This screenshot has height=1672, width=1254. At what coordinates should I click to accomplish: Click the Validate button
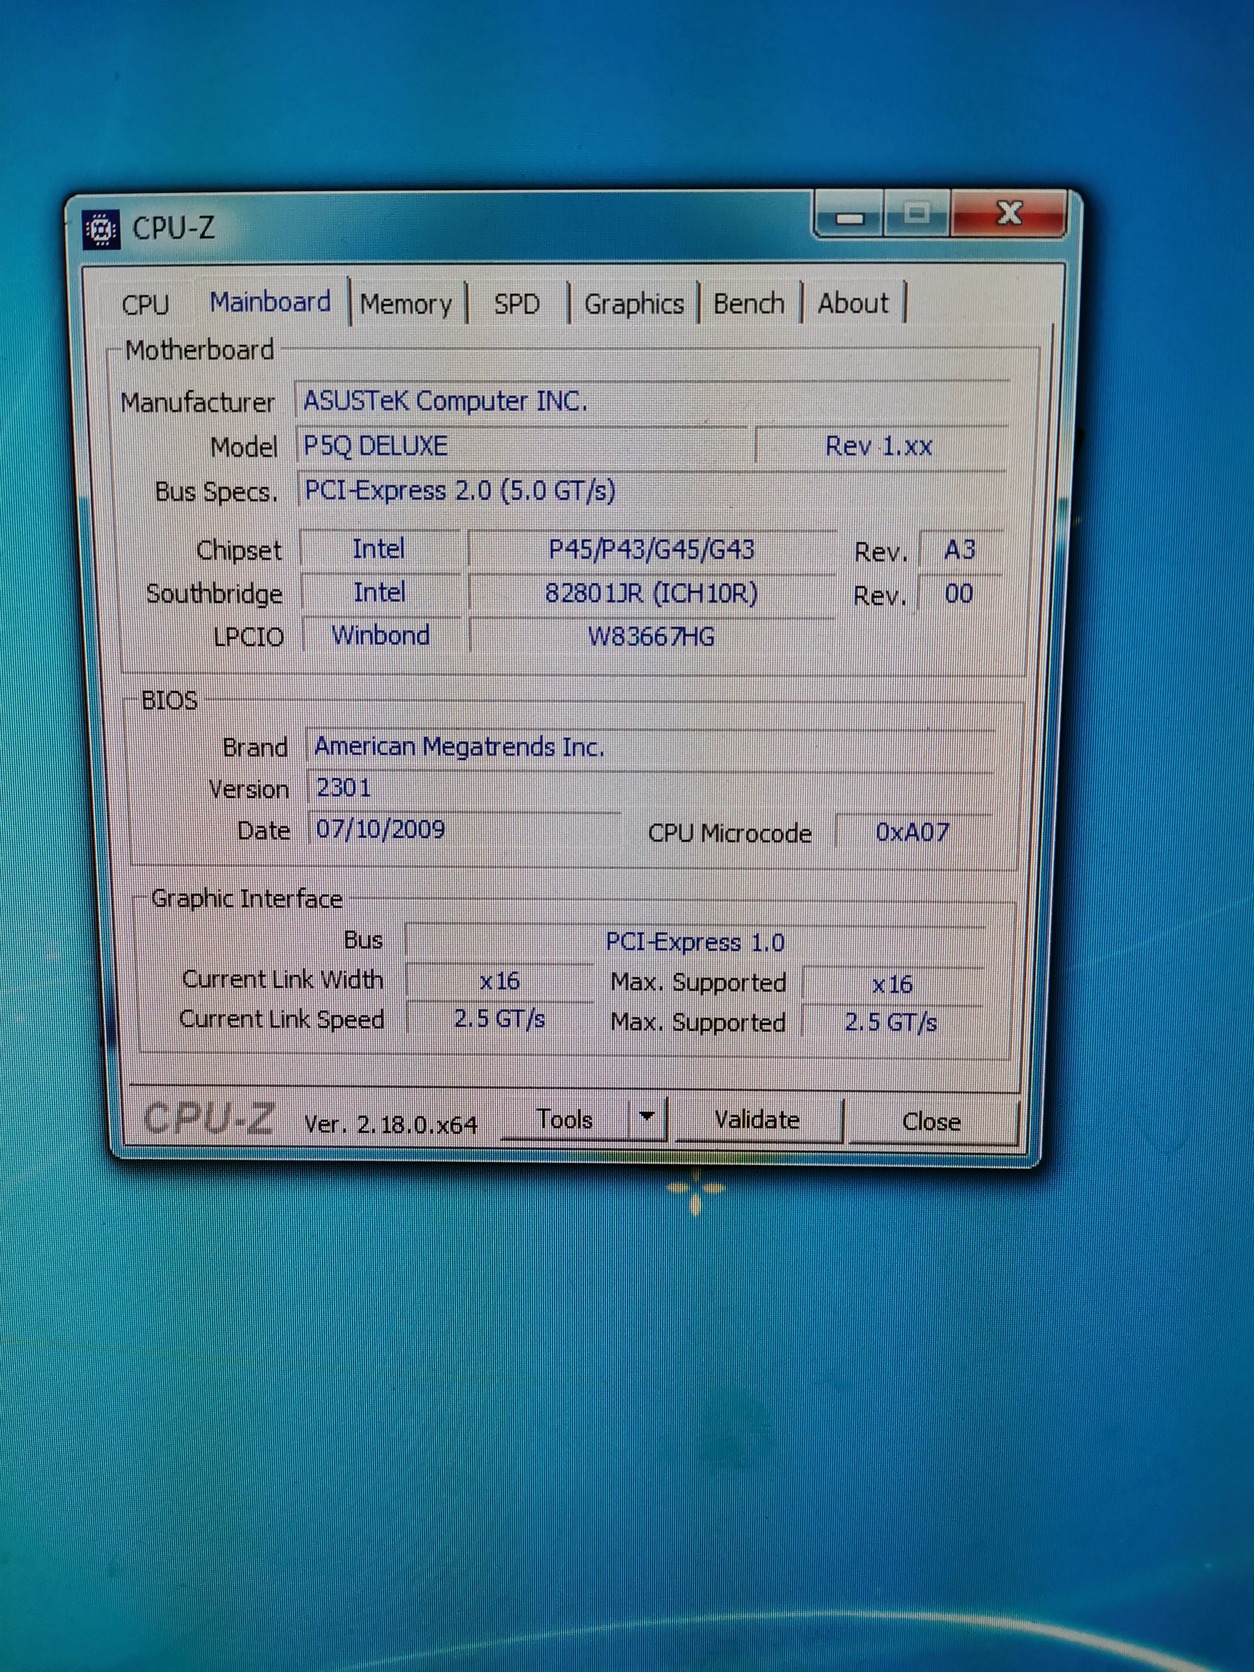point(757,1120)
